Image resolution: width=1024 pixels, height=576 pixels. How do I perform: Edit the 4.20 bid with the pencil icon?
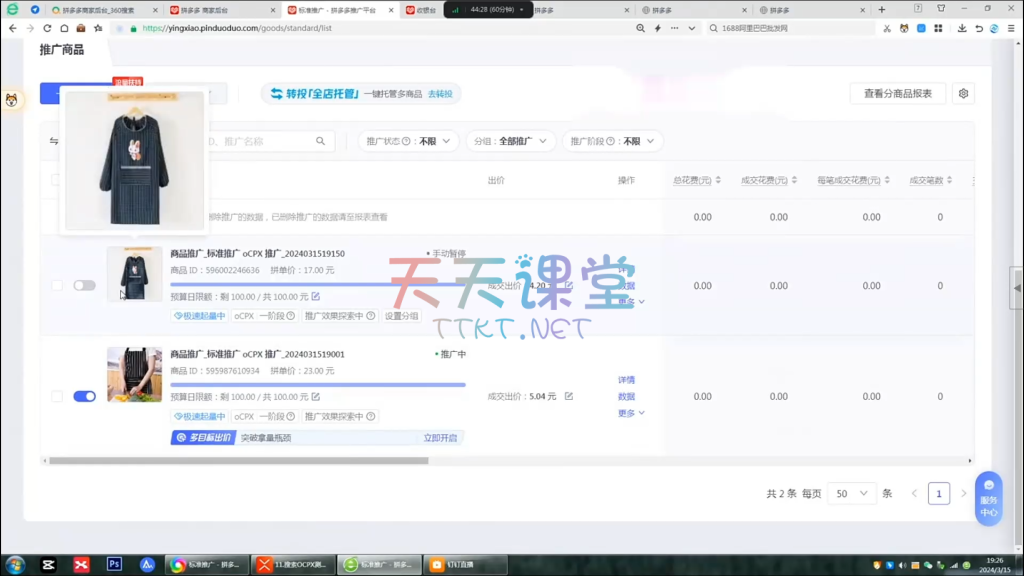point(568,286)
